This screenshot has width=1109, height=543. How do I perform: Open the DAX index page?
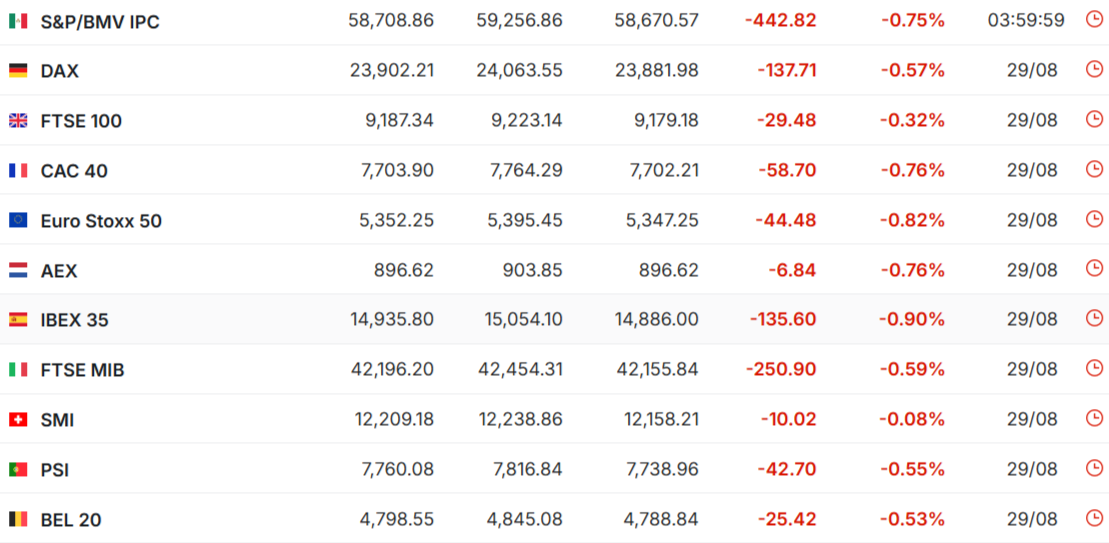coord(59,71)
